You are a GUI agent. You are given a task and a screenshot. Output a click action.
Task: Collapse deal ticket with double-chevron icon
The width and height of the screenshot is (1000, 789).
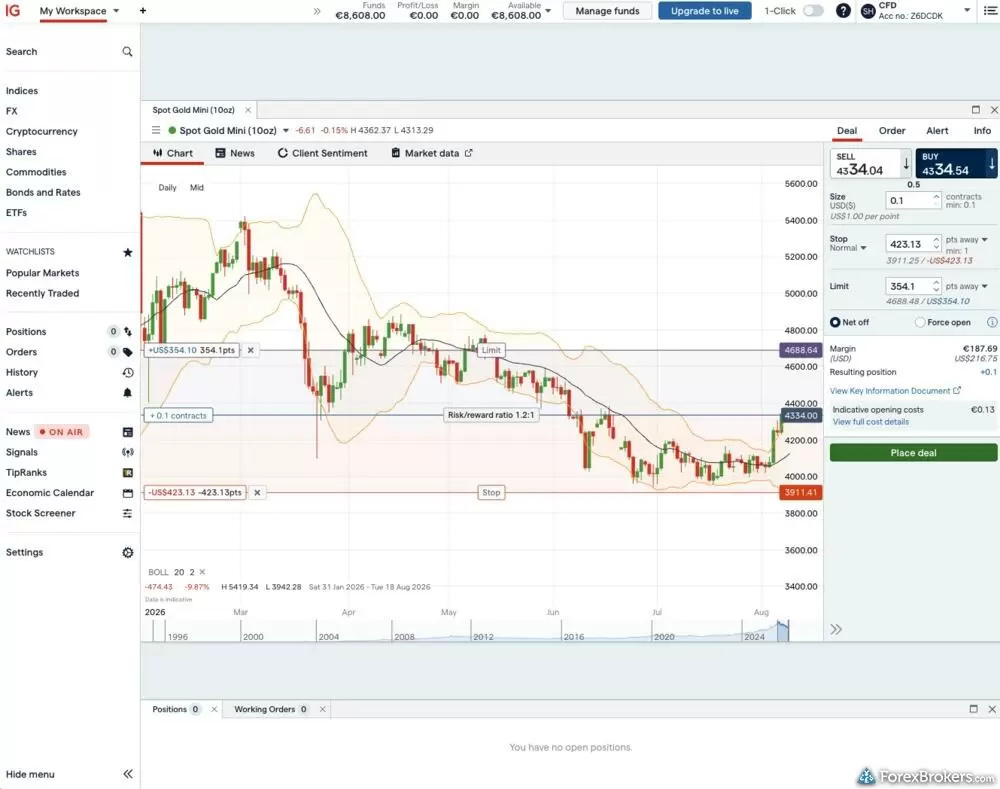click(836, 630)
